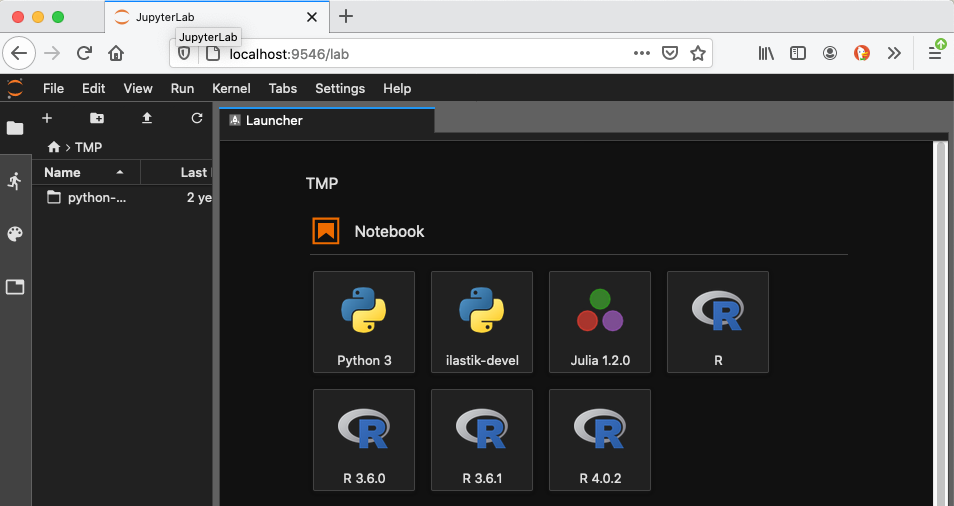Open the Pocket save icon
954x506 pixels.
click(670, 54)
